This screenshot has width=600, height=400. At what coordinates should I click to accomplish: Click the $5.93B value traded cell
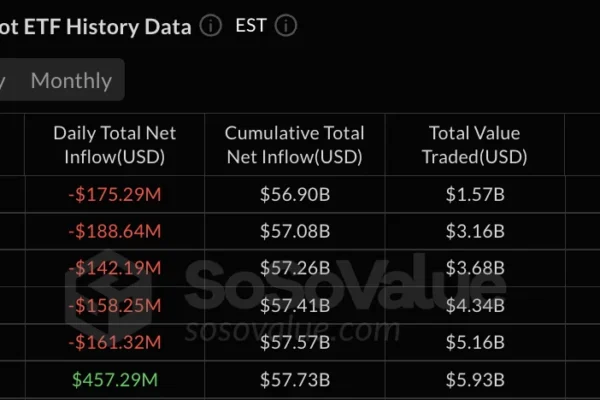point(475,379)
